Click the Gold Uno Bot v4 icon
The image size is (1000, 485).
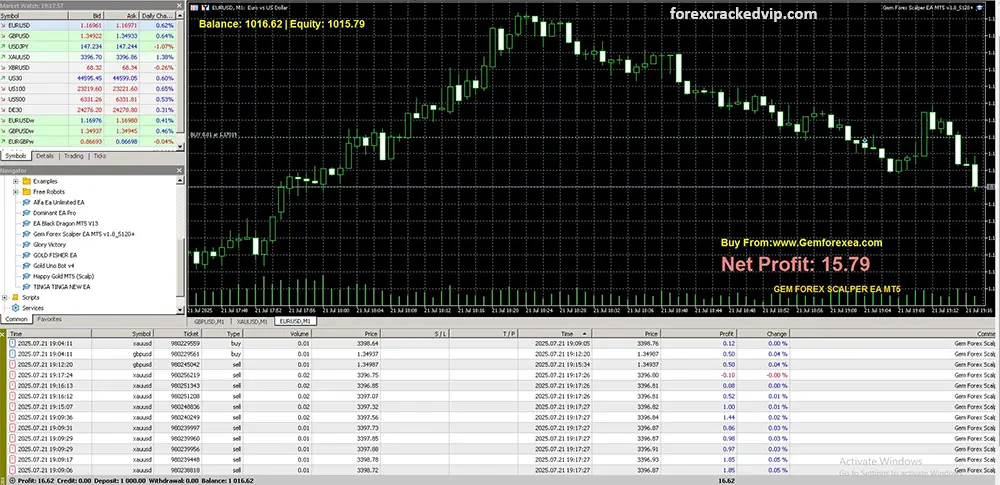click(x=27, y=265)
